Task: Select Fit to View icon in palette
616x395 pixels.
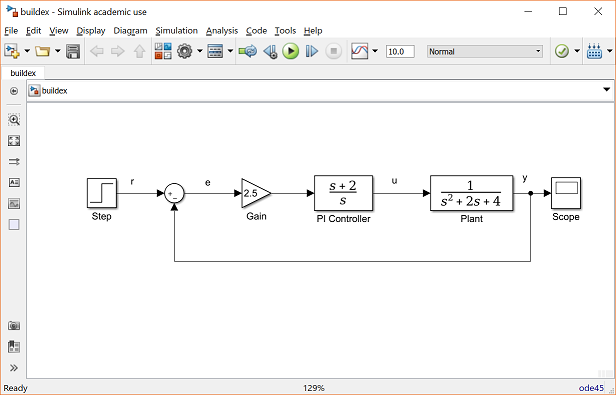Action: [14, 141]
